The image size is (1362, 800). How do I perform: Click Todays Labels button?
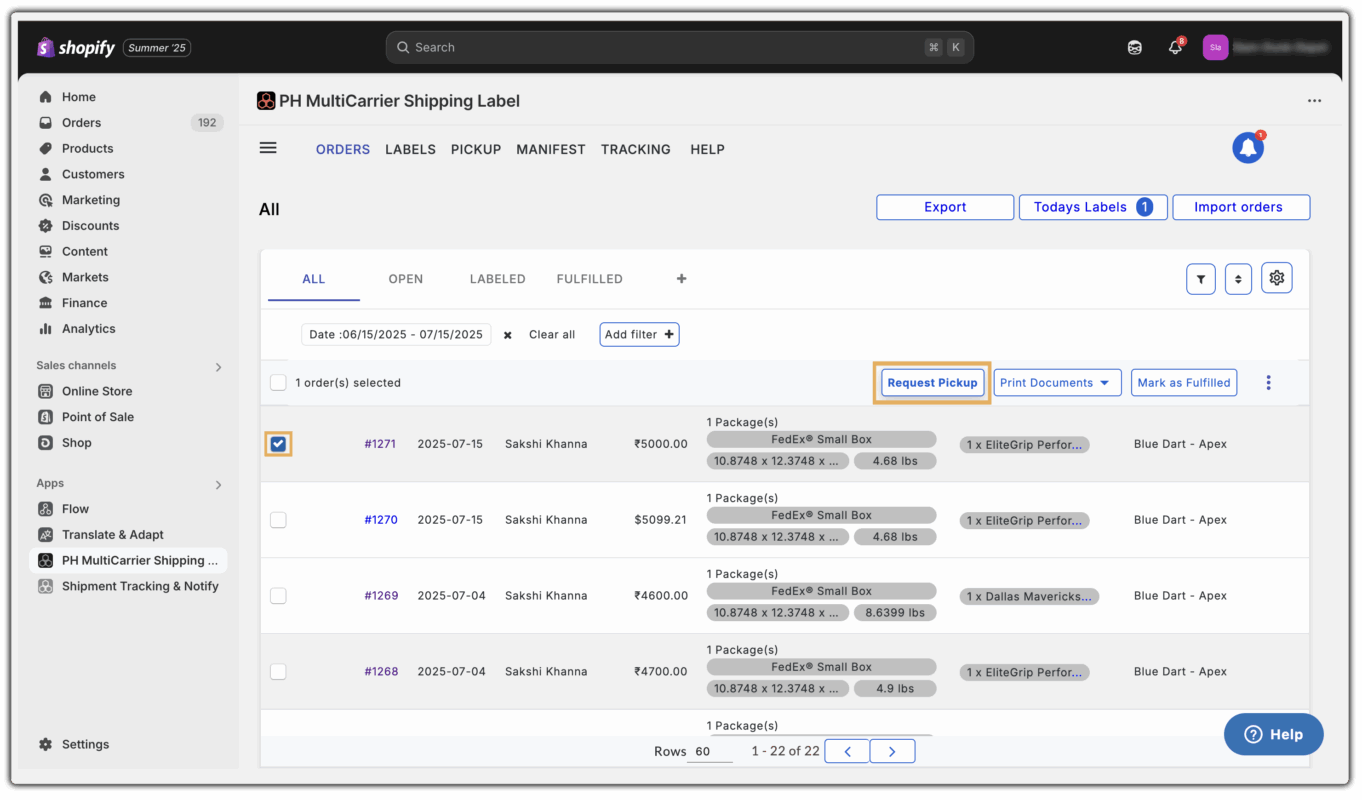click(1093, 207)
